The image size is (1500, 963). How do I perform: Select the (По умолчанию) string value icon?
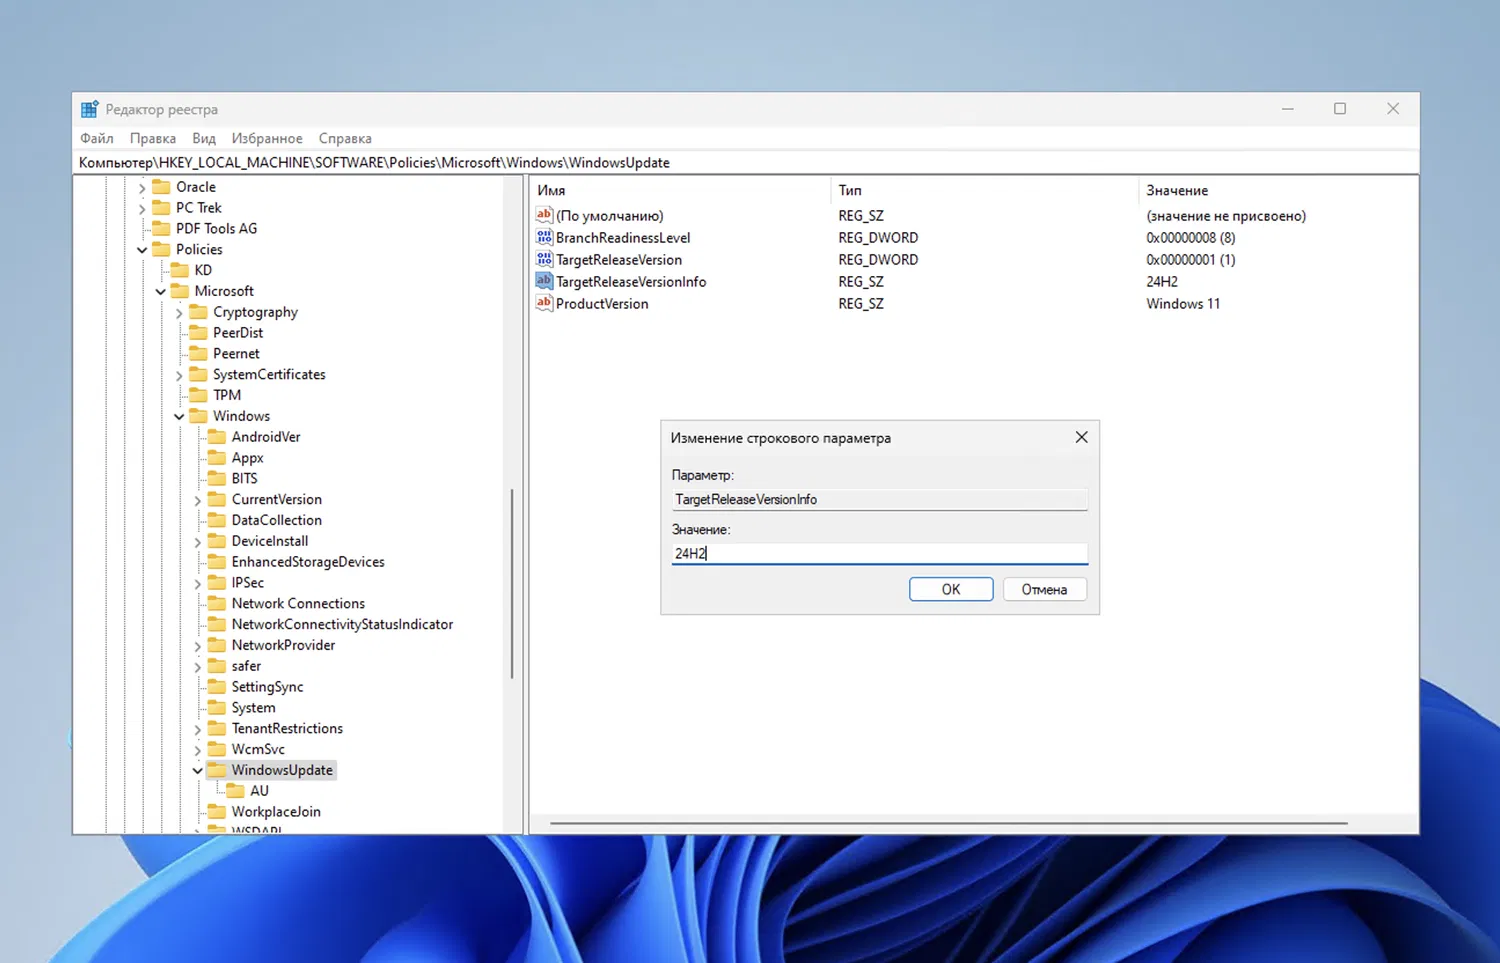pos(544,215)
